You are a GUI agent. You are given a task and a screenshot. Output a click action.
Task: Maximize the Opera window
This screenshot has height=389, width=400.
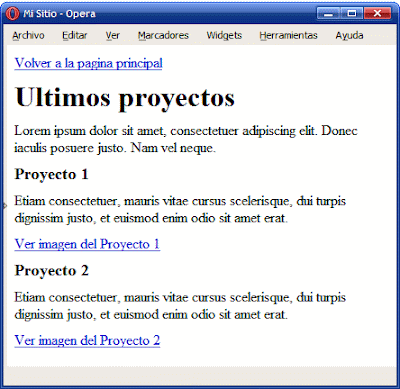(x=352, y=14)
